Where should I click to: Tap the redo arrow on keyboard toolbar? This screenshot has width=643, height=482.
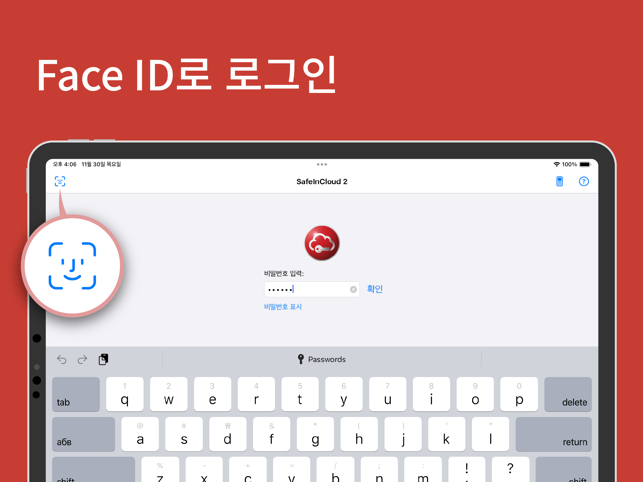click(82, 360)
